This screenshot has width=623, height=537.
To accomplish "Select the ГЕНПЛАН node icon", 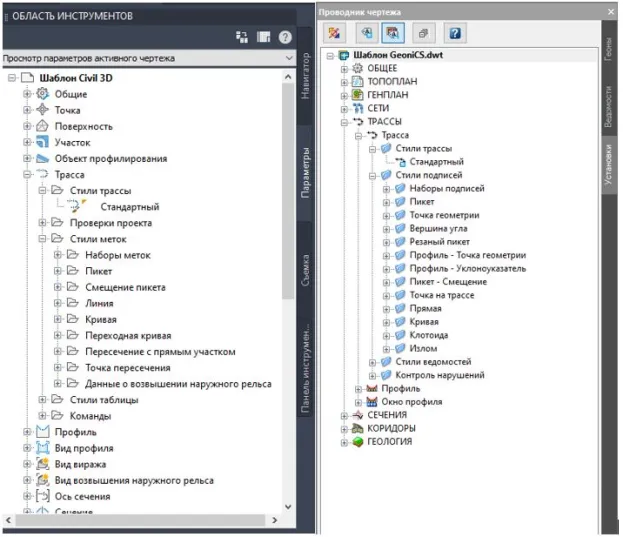I will [357, 94].
